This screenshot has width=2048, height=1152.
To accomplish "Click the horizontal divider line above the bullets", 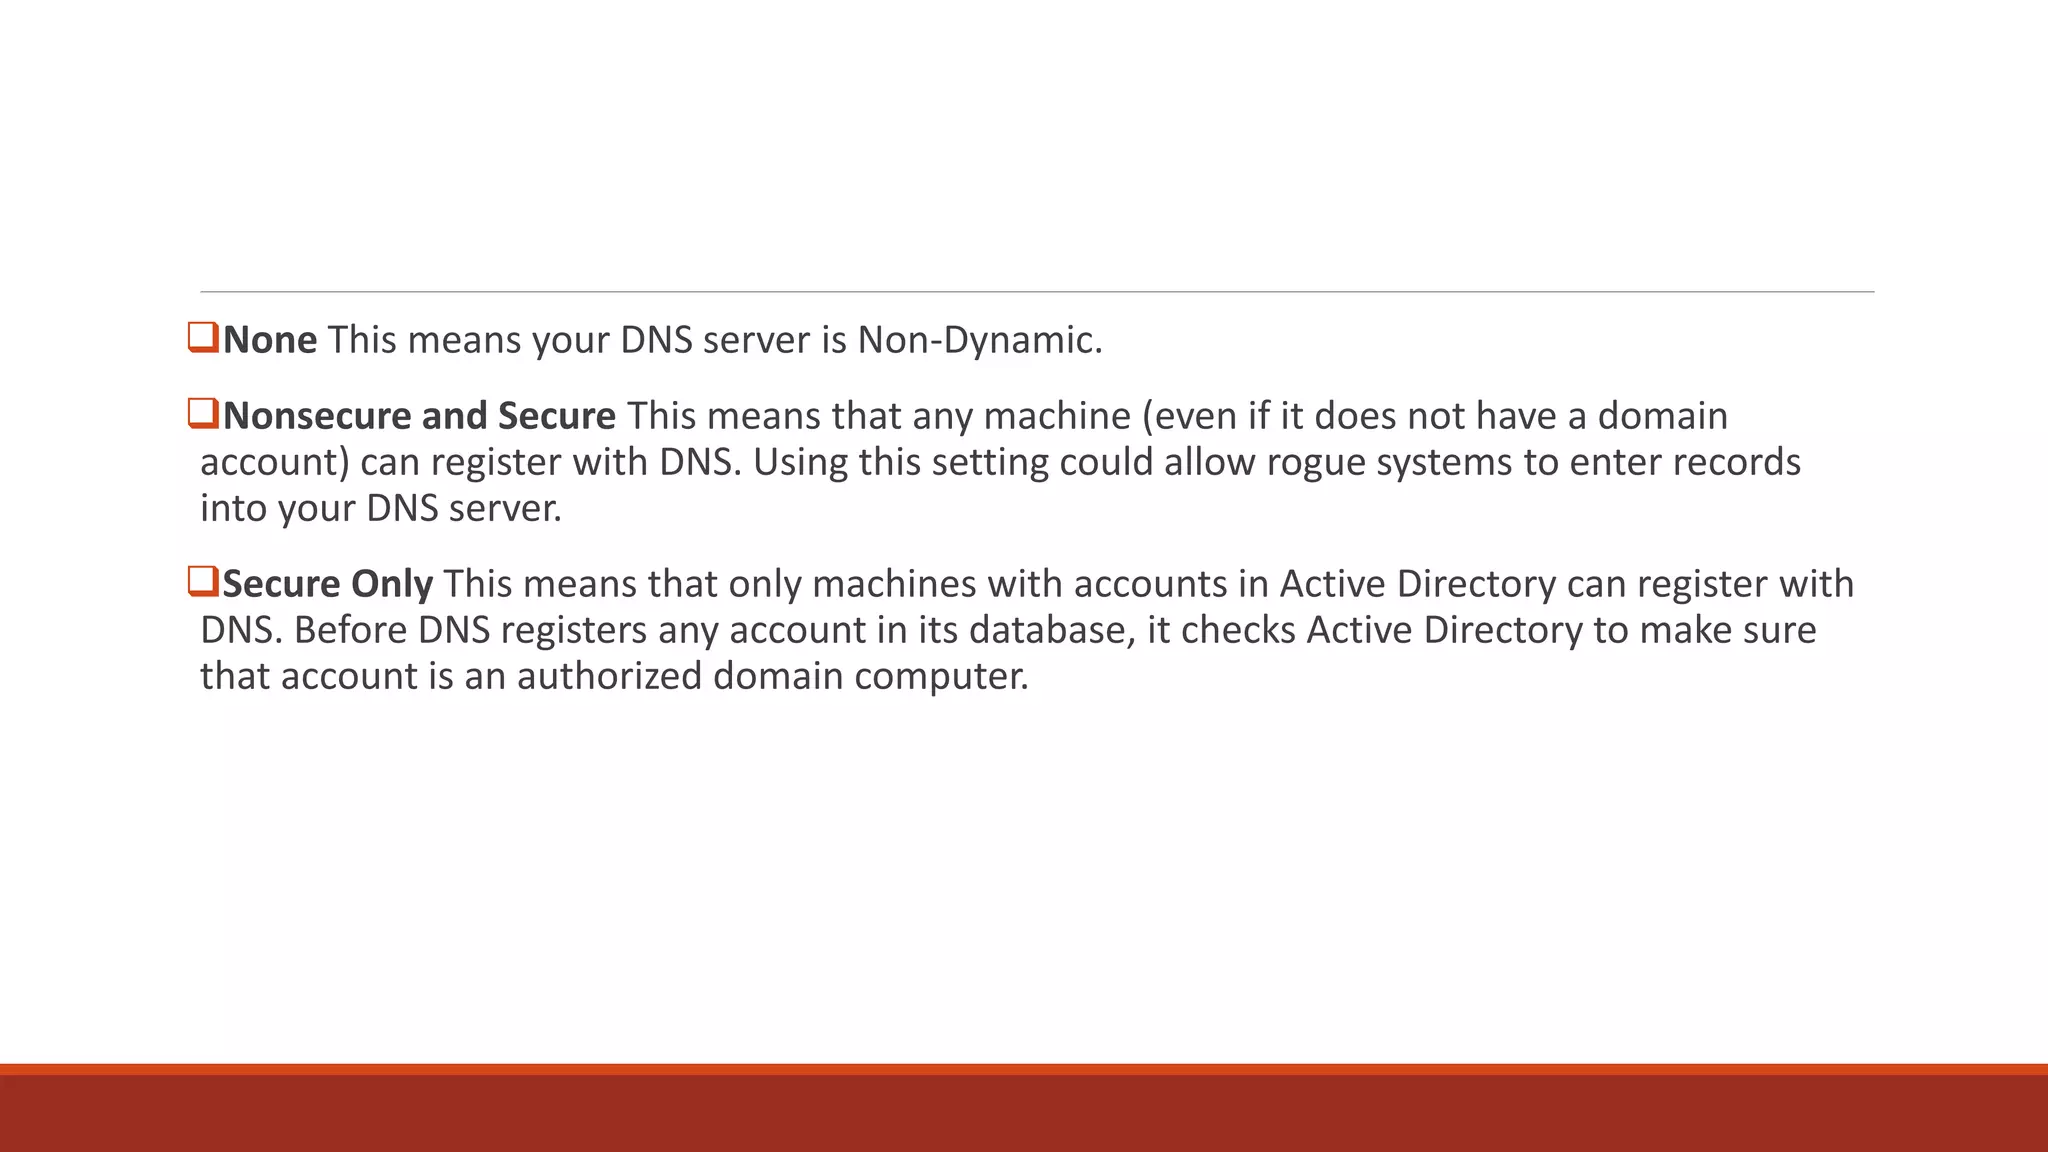I will click(x=1037, y=292).
